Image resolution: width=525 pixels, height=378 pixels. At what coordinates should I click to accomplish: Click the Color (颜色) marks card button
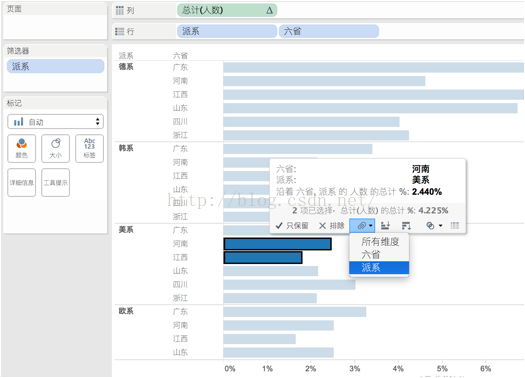coord(21,148)
